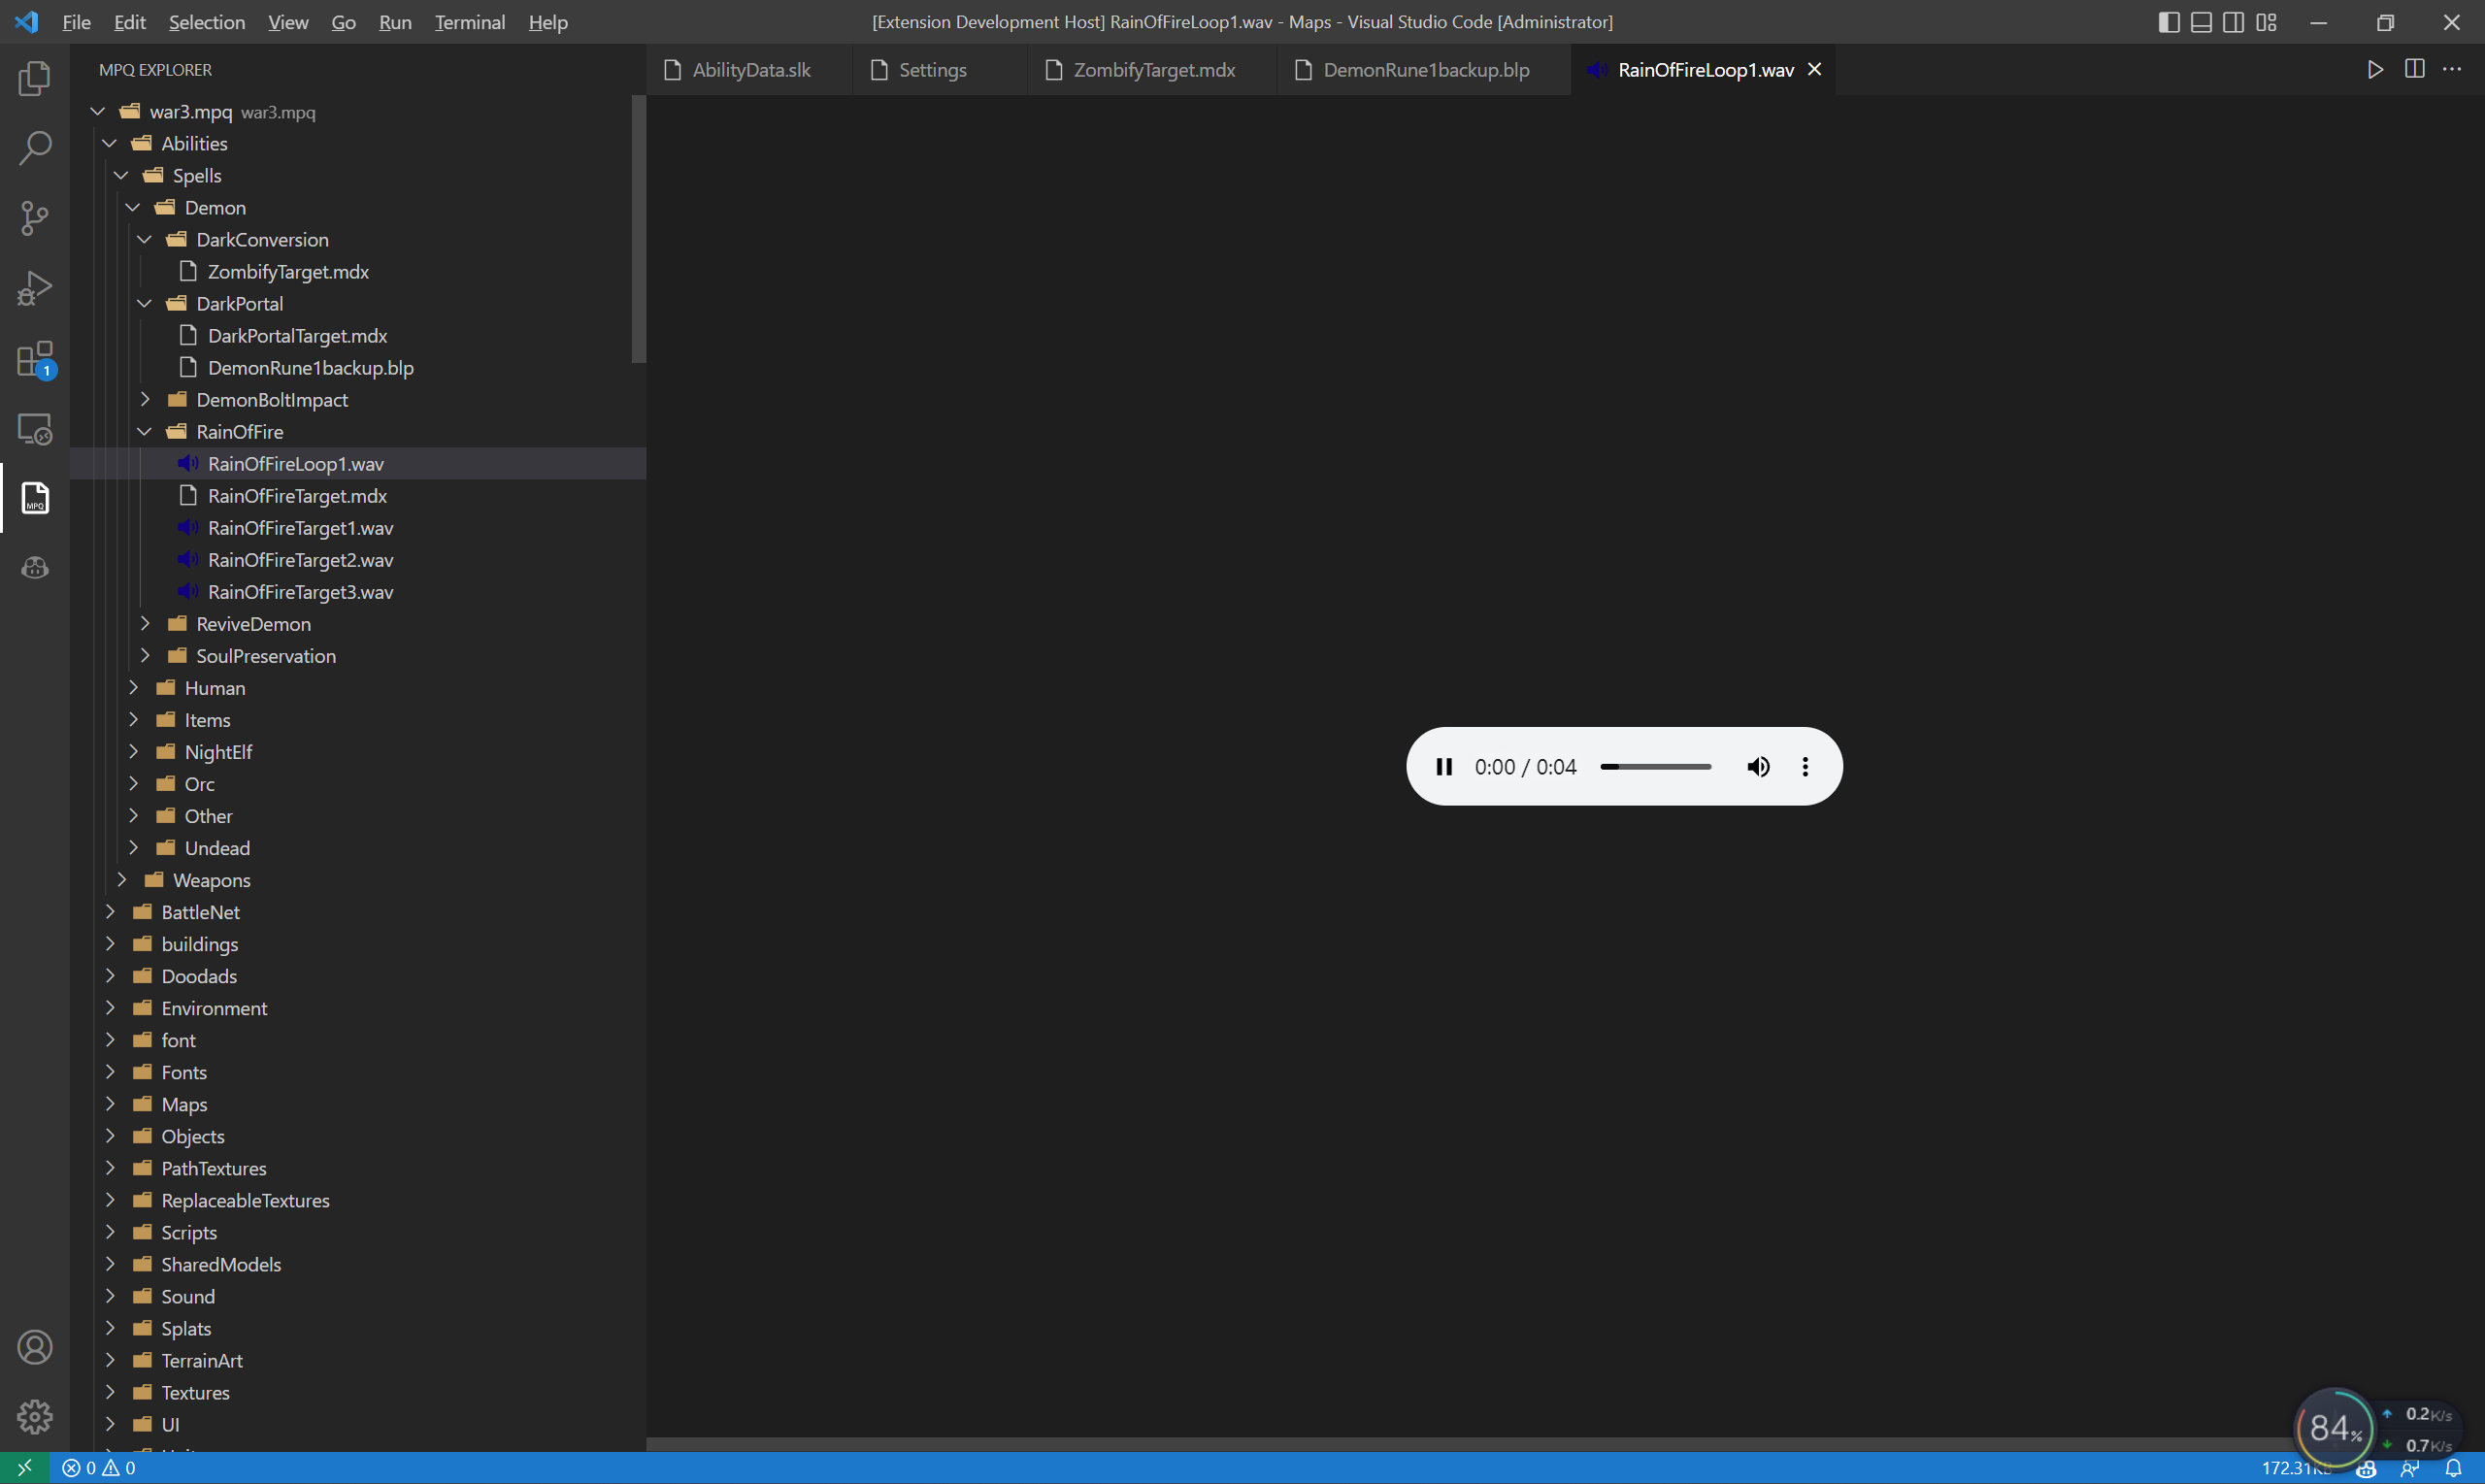Open editor More Actions ellipsis
The image size is (2485, 1484).
[2452, 69]
